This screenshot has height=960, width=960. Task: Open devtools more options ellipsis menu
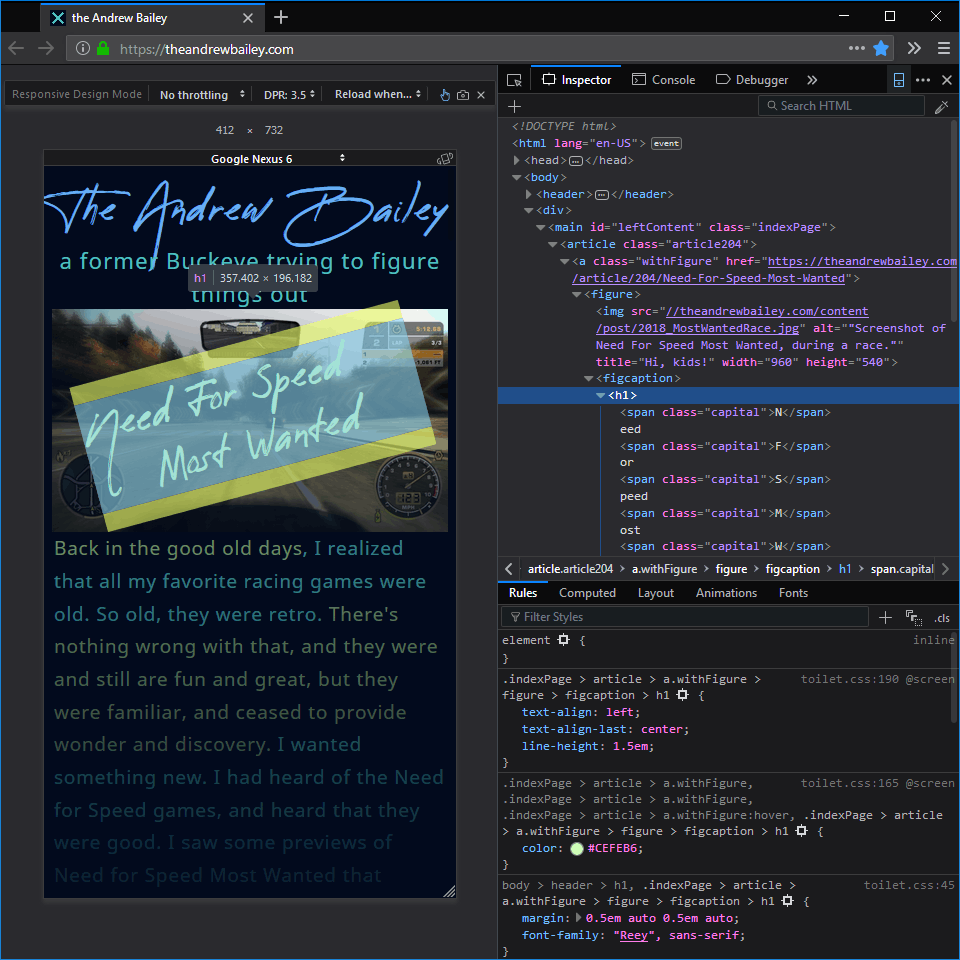(x=923, y=80)
